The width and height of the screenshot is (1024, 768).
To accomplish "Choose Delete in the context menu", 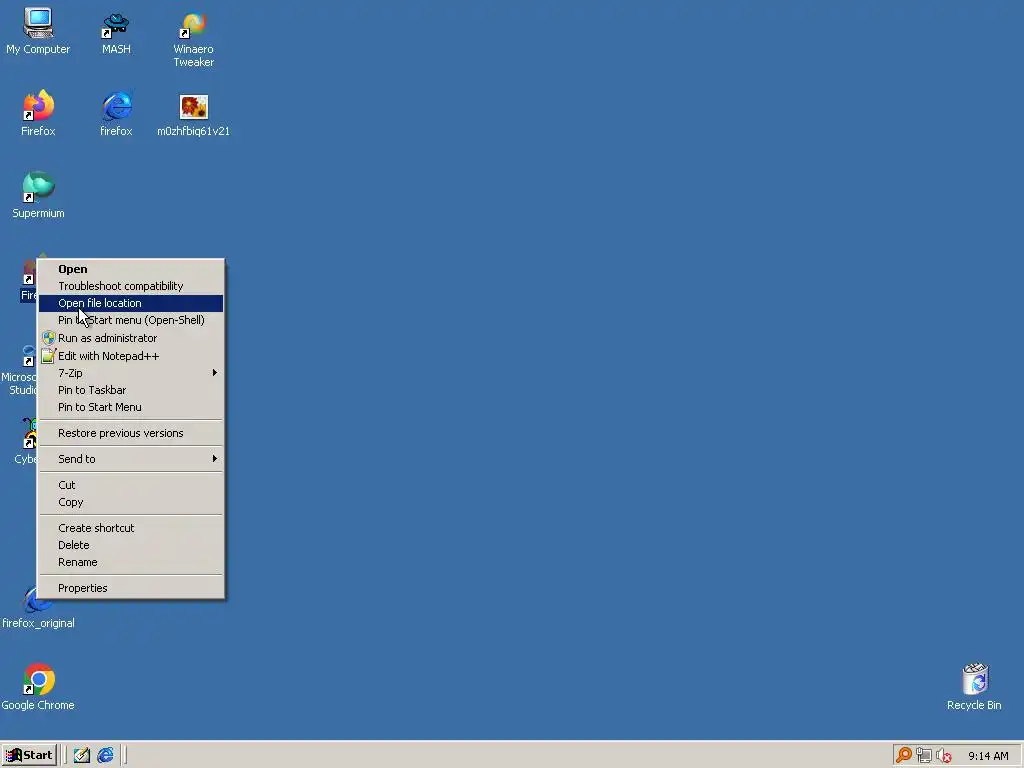I will [x=131, y=545].
